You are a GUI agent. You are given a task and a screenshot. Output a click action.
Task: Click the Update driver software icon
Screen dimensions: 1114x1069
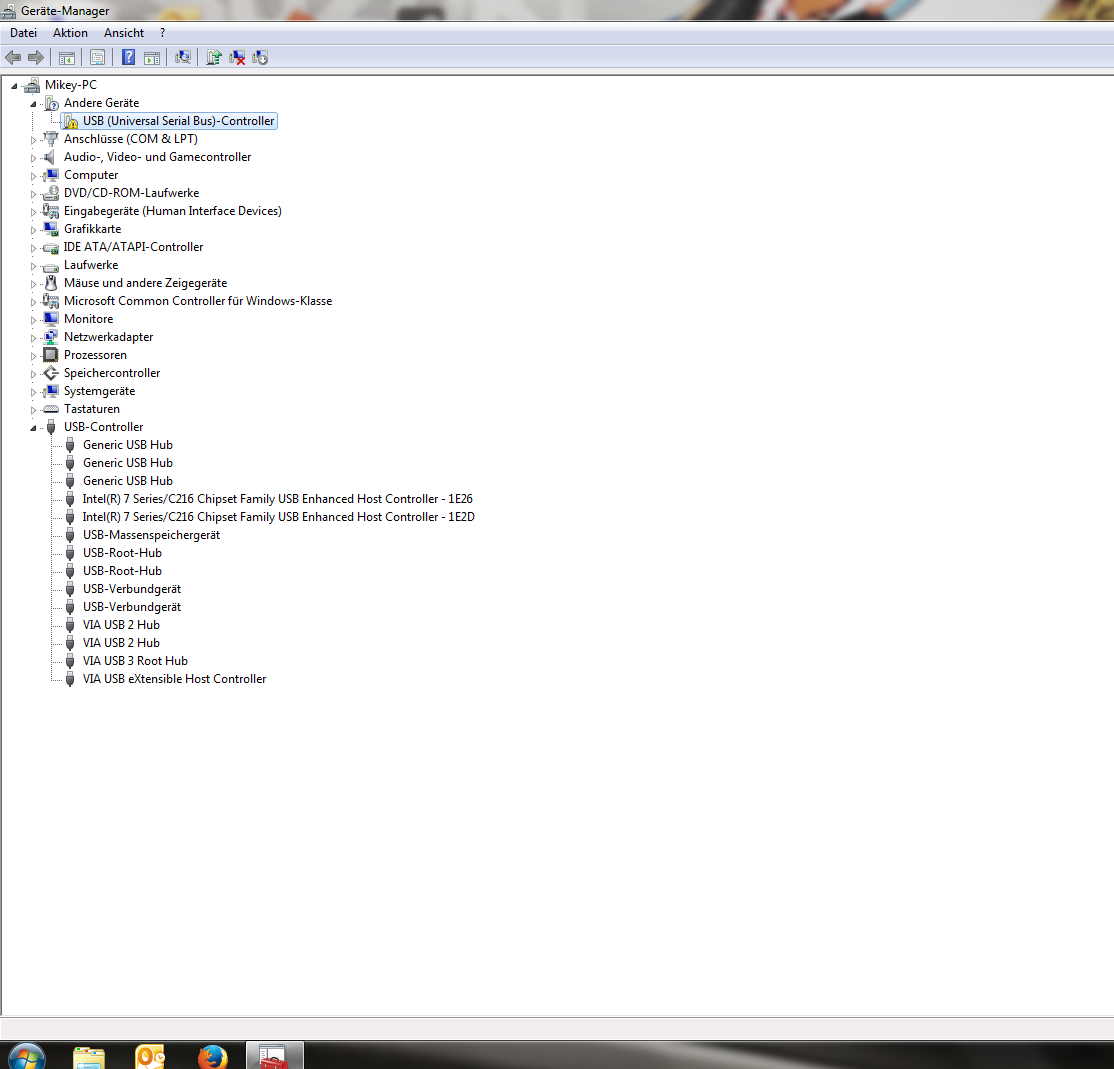pyautogui.click(x=214, y=58)
